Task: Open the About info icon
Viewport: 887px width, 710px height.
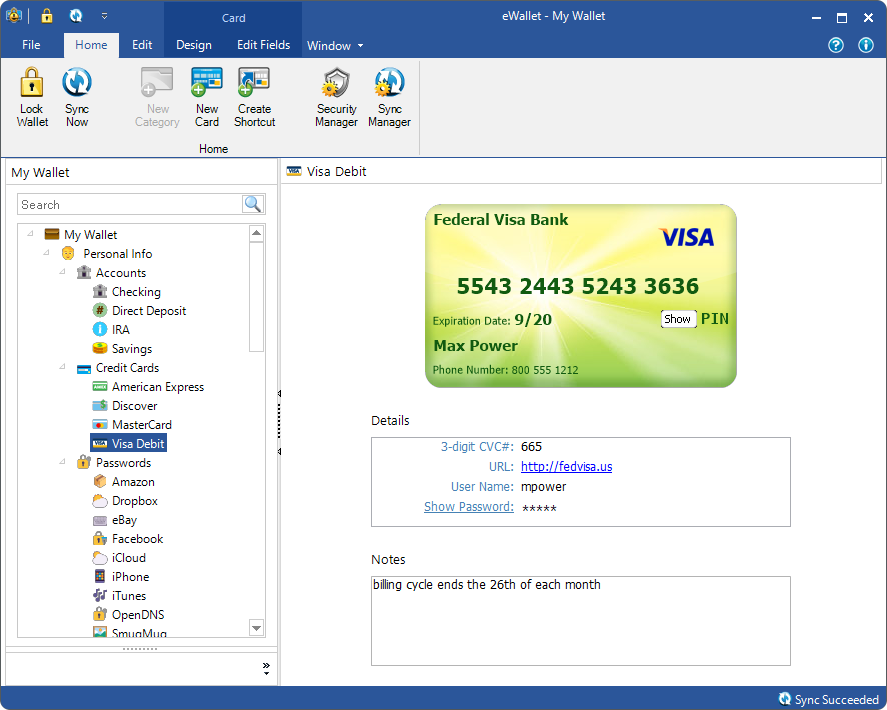Action: [866, 45]
